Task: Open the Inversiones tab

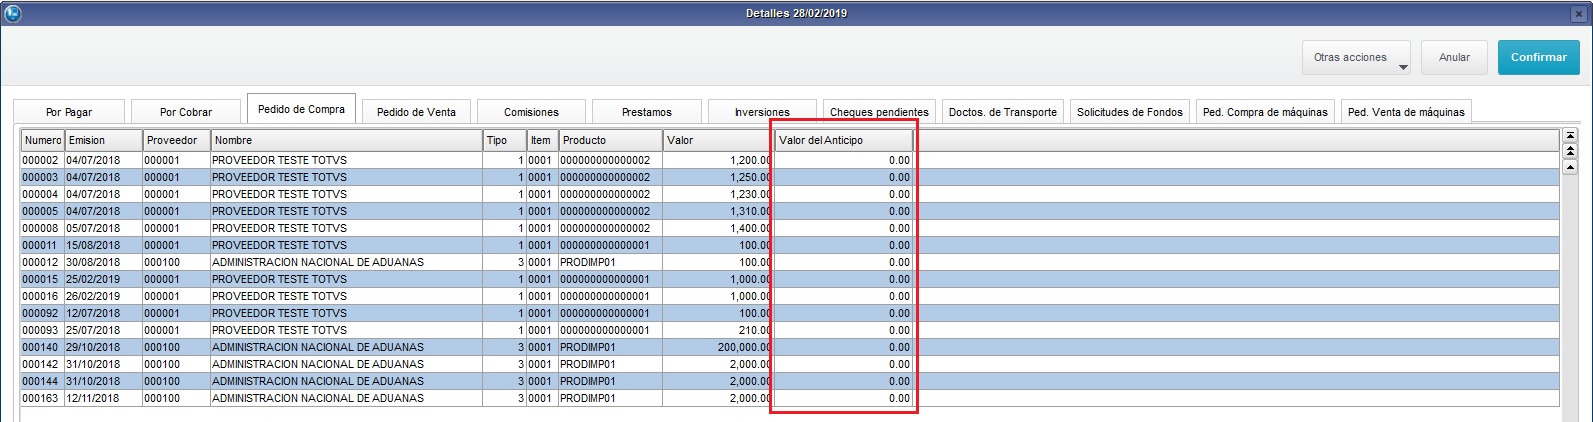Action: pos(762,112)
